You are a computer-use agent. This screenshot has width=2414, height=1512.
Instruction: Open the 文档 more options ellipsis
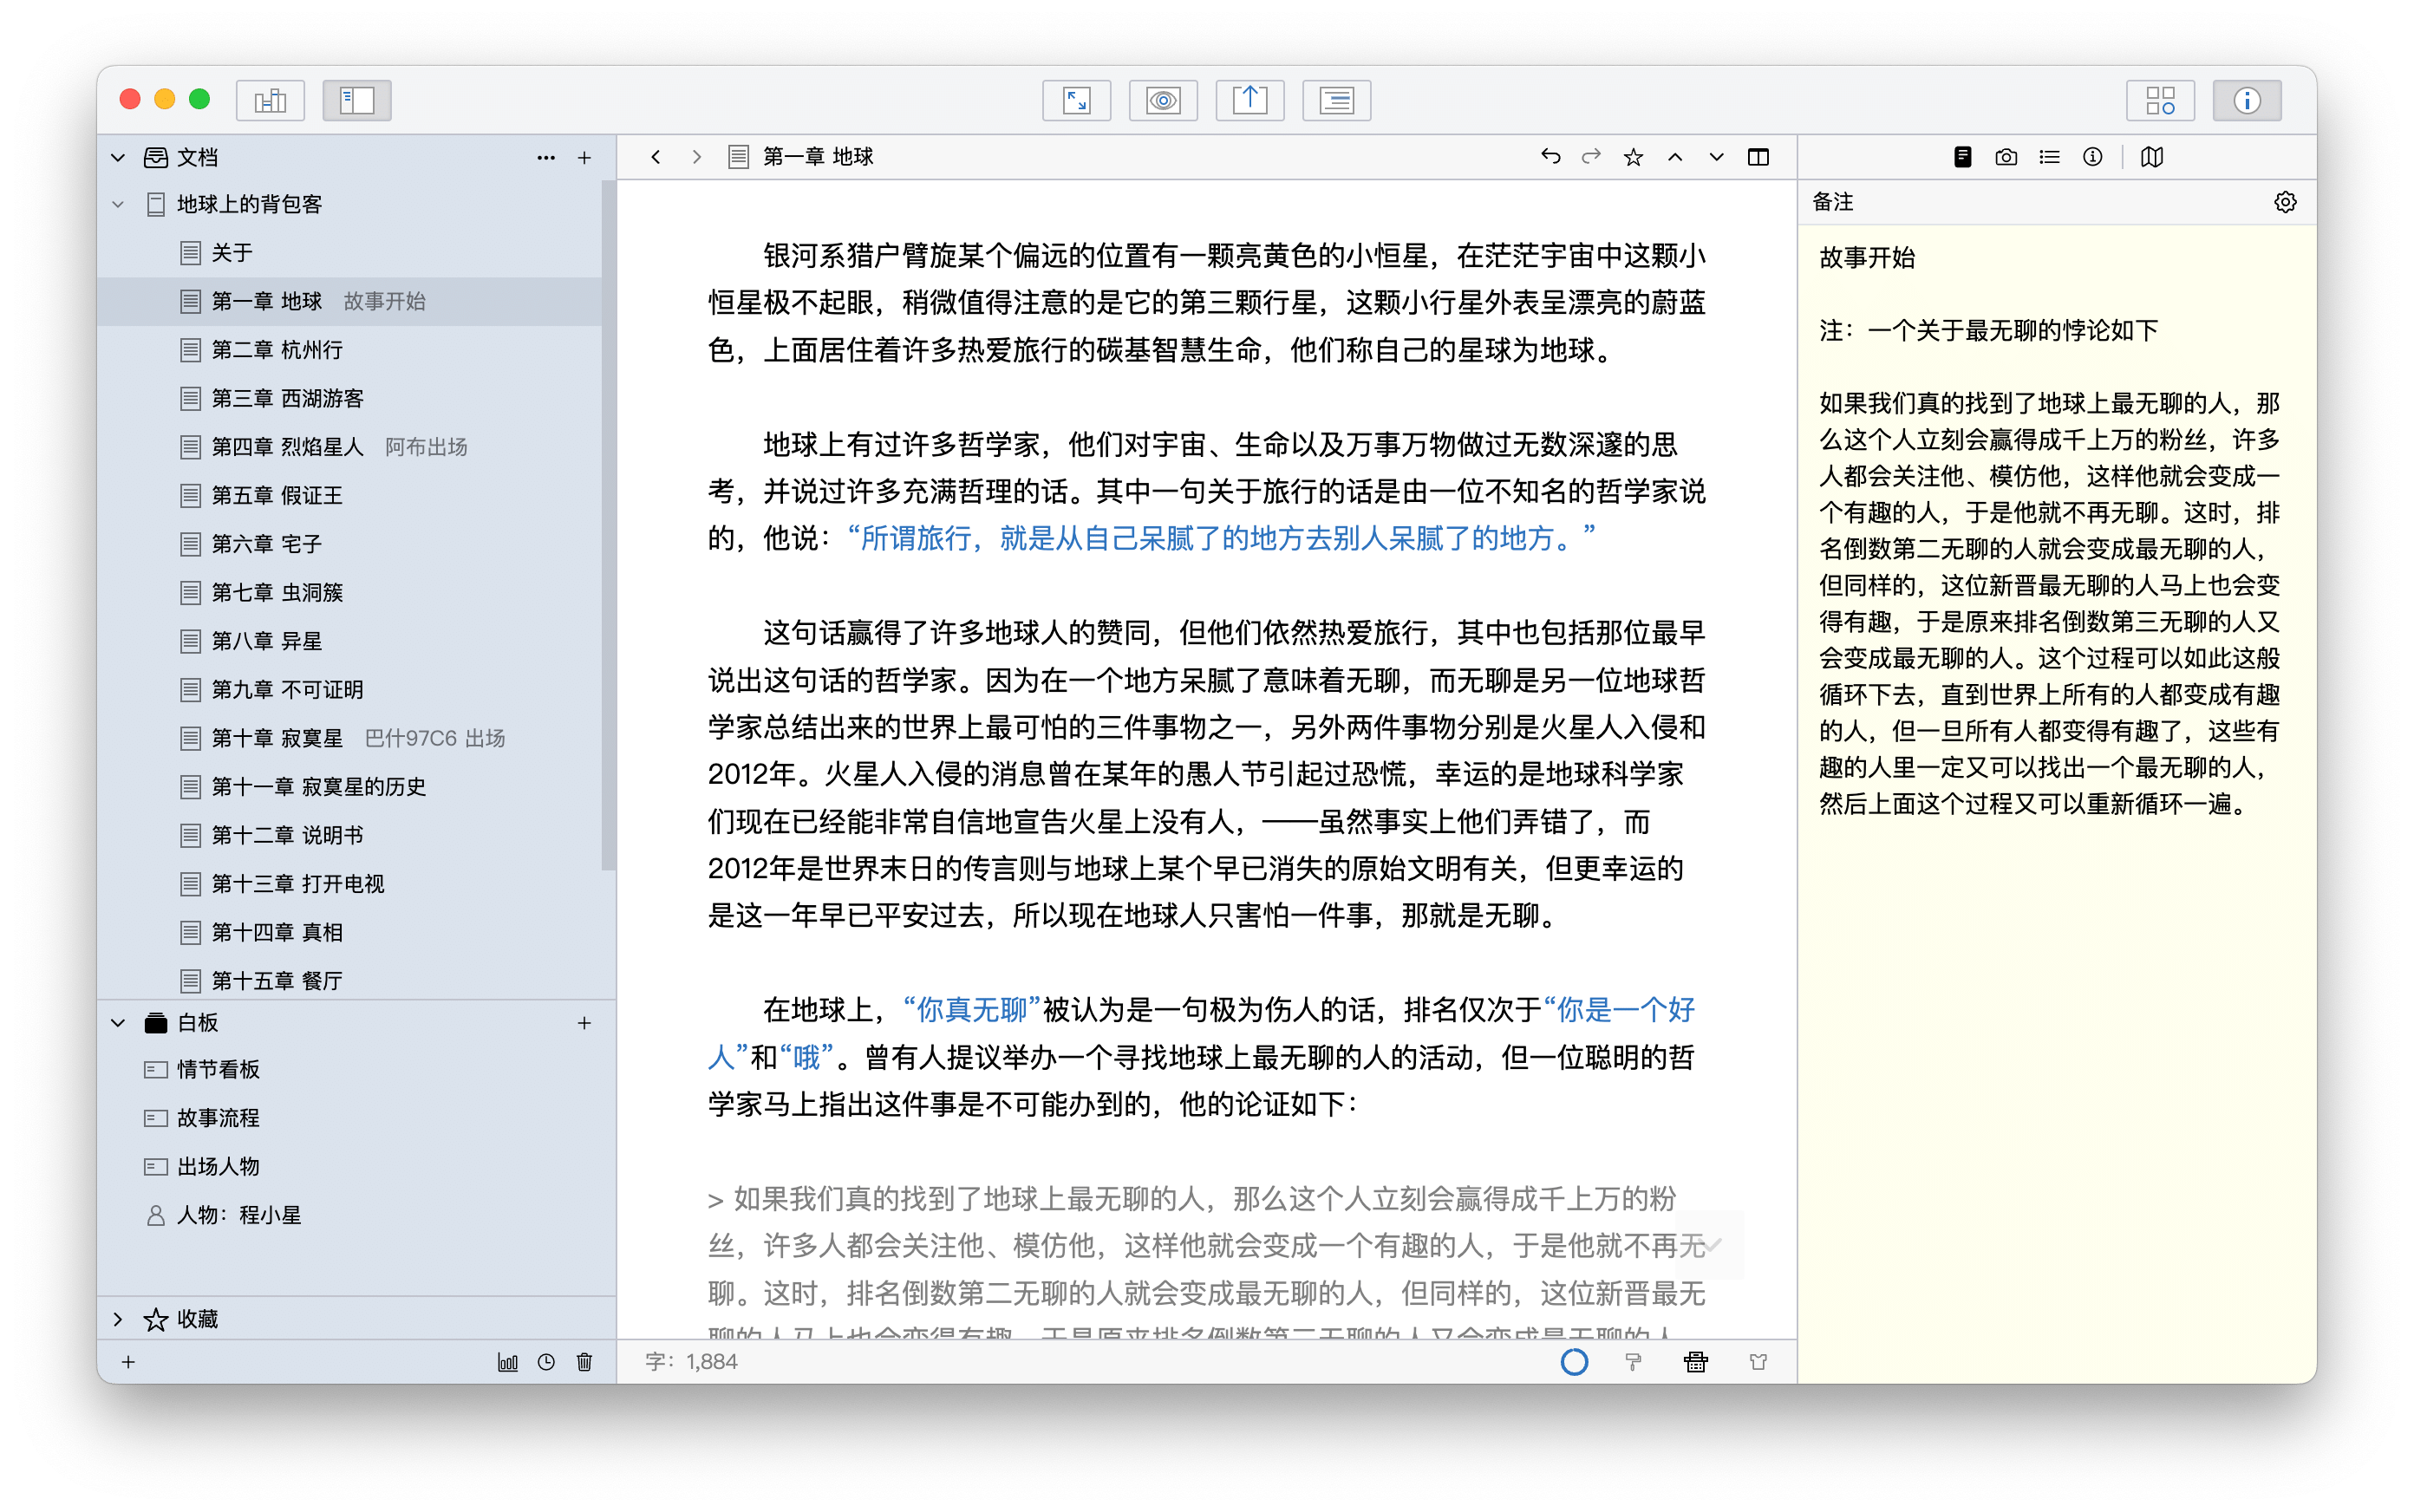pyautogui.click(x=546, y=157)
